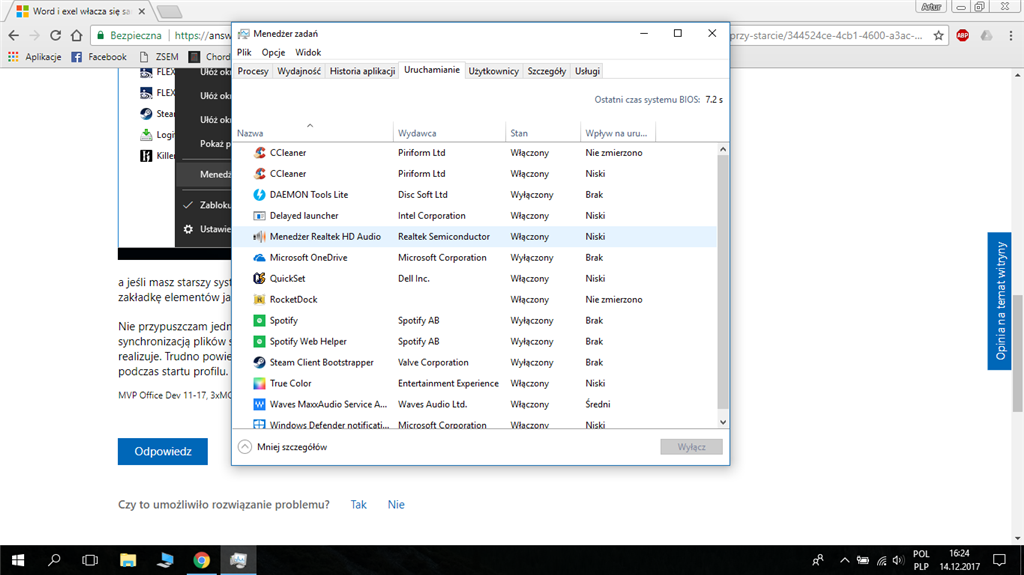Switch to Wydajność tab
This screenshot has height=575, width=1024.
(298, 71)
